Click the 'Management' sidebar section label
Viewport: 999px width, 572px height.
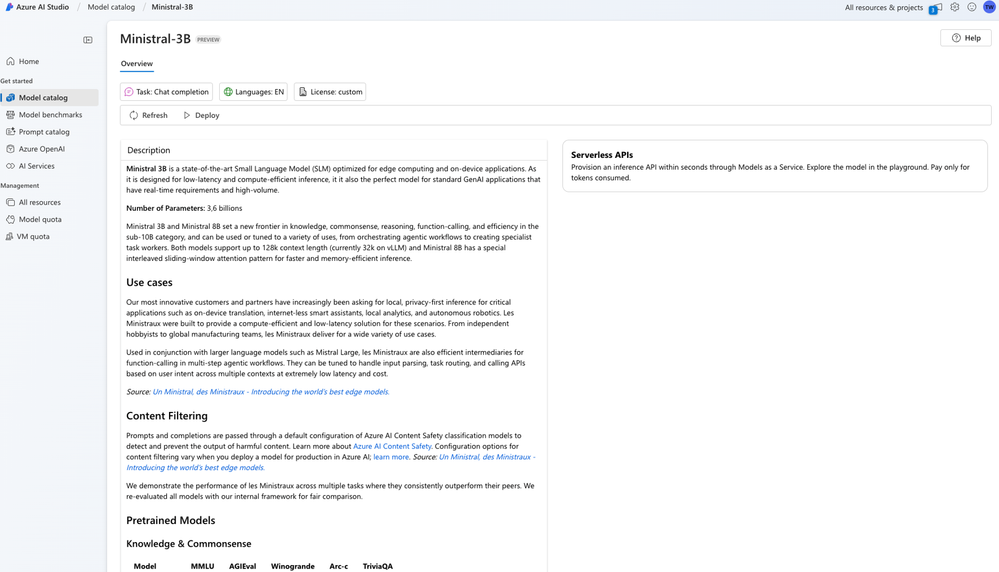click(x=20, y=185)
